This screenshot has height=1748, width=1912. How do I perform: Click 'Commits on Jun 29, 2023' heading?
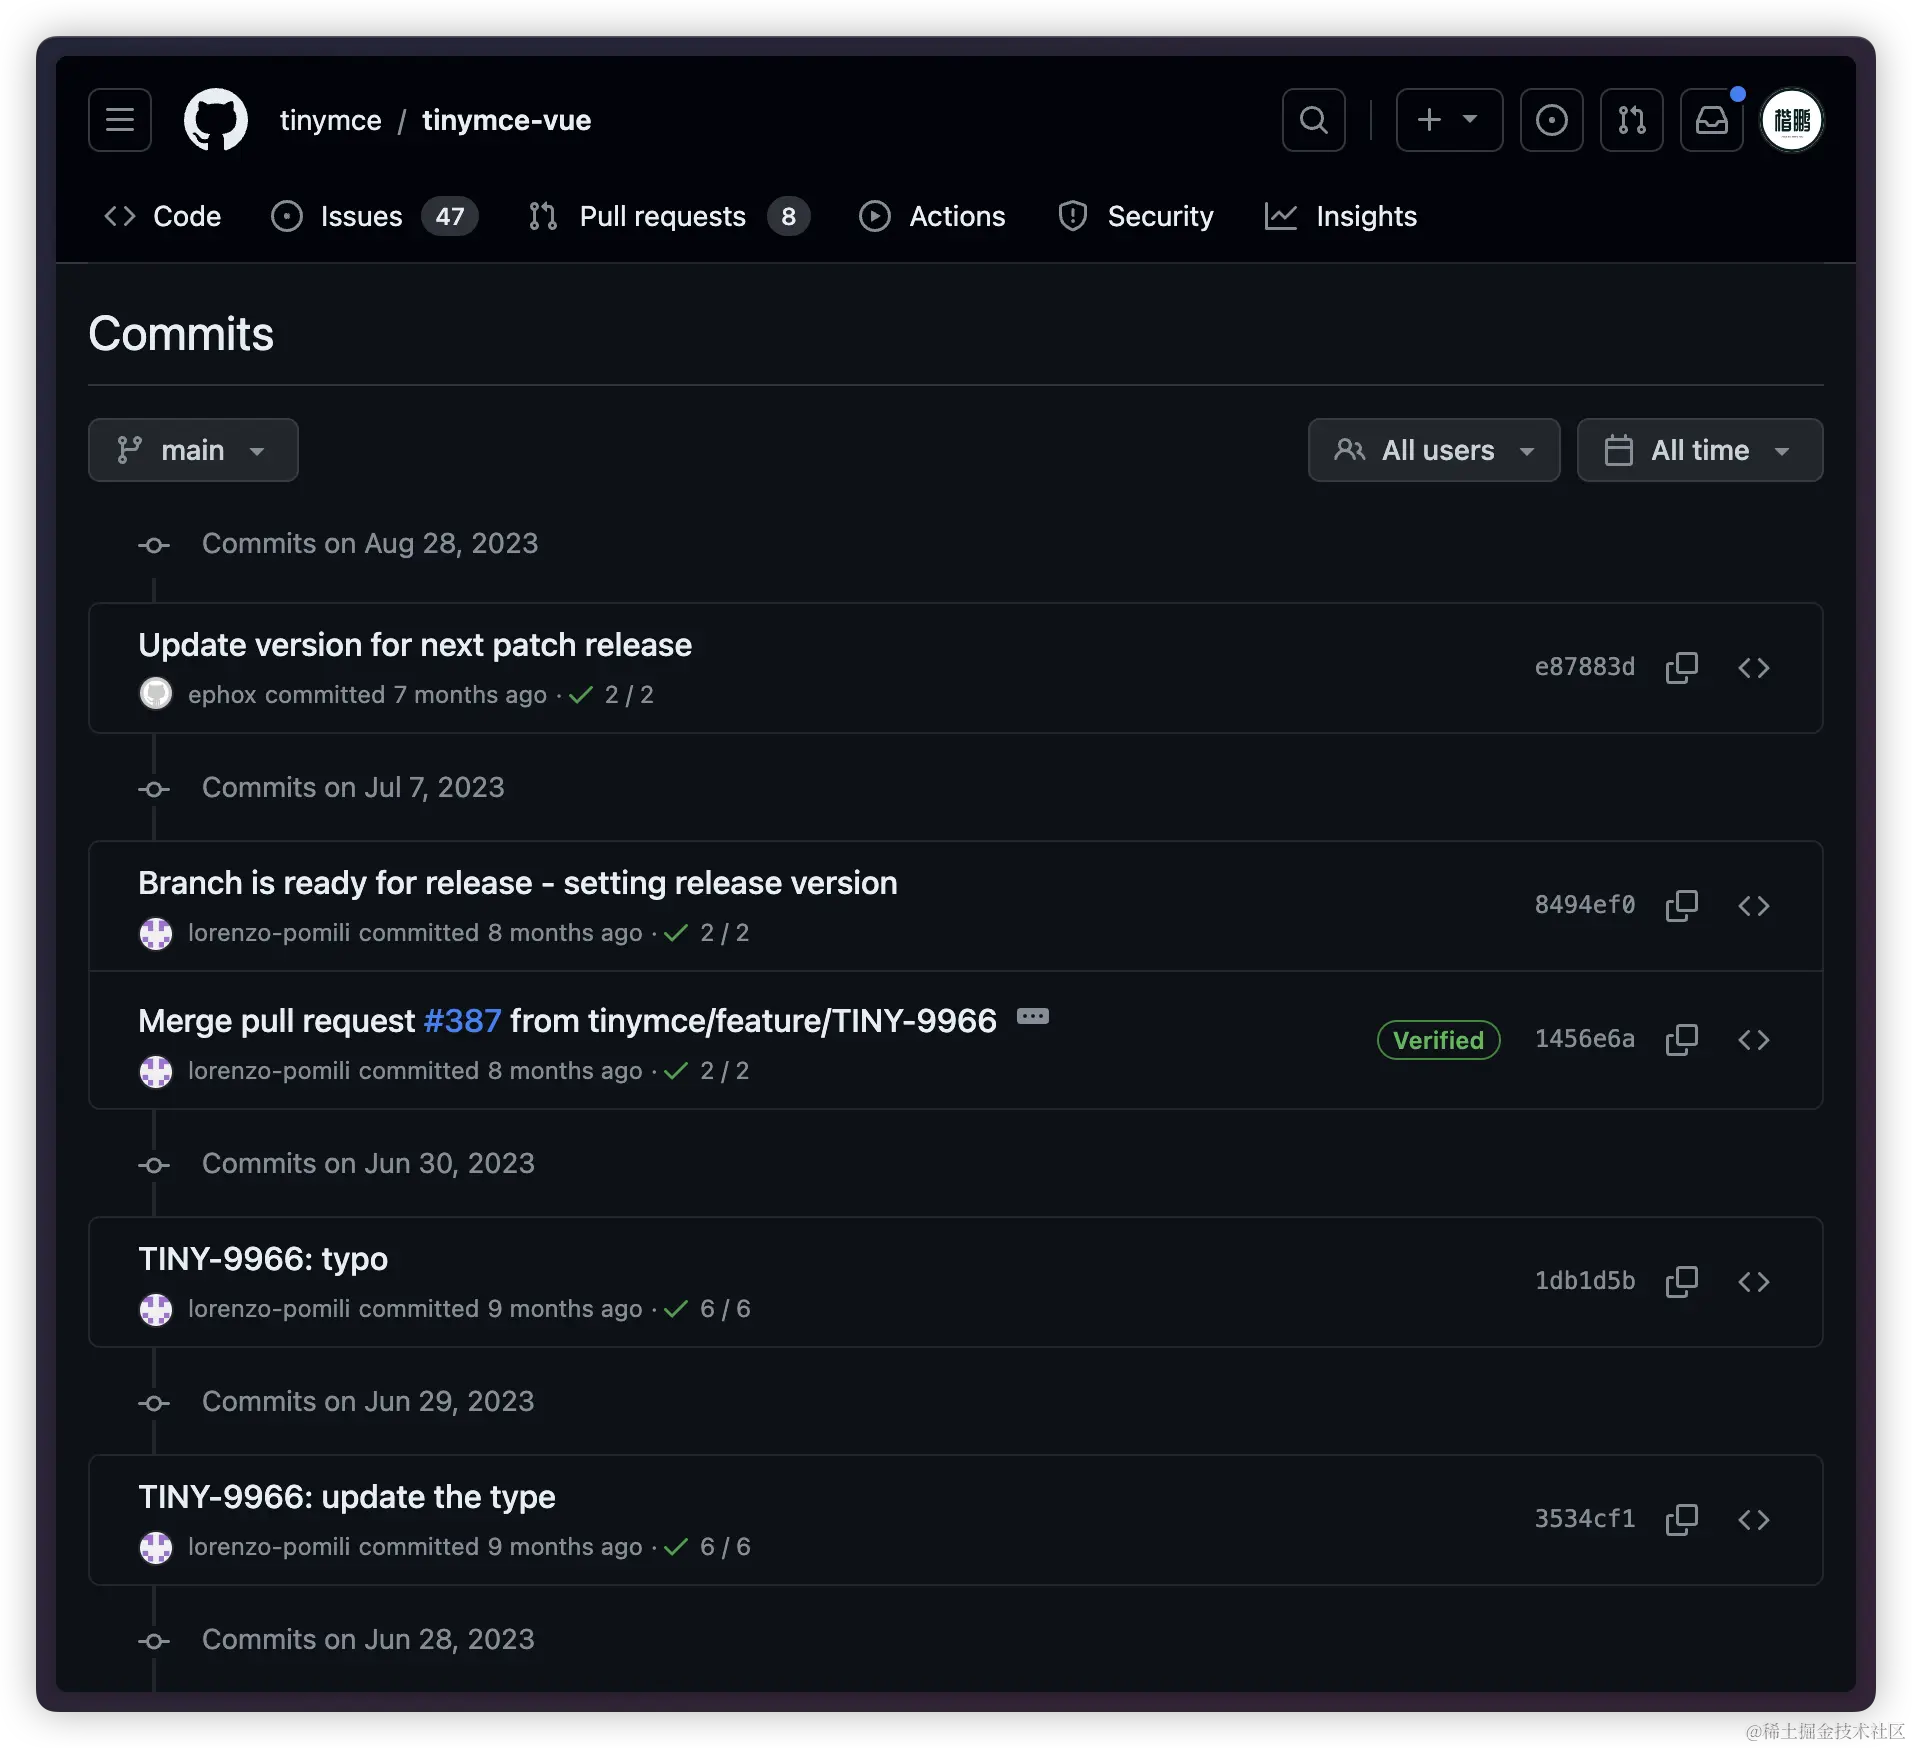pos(368,1401)
